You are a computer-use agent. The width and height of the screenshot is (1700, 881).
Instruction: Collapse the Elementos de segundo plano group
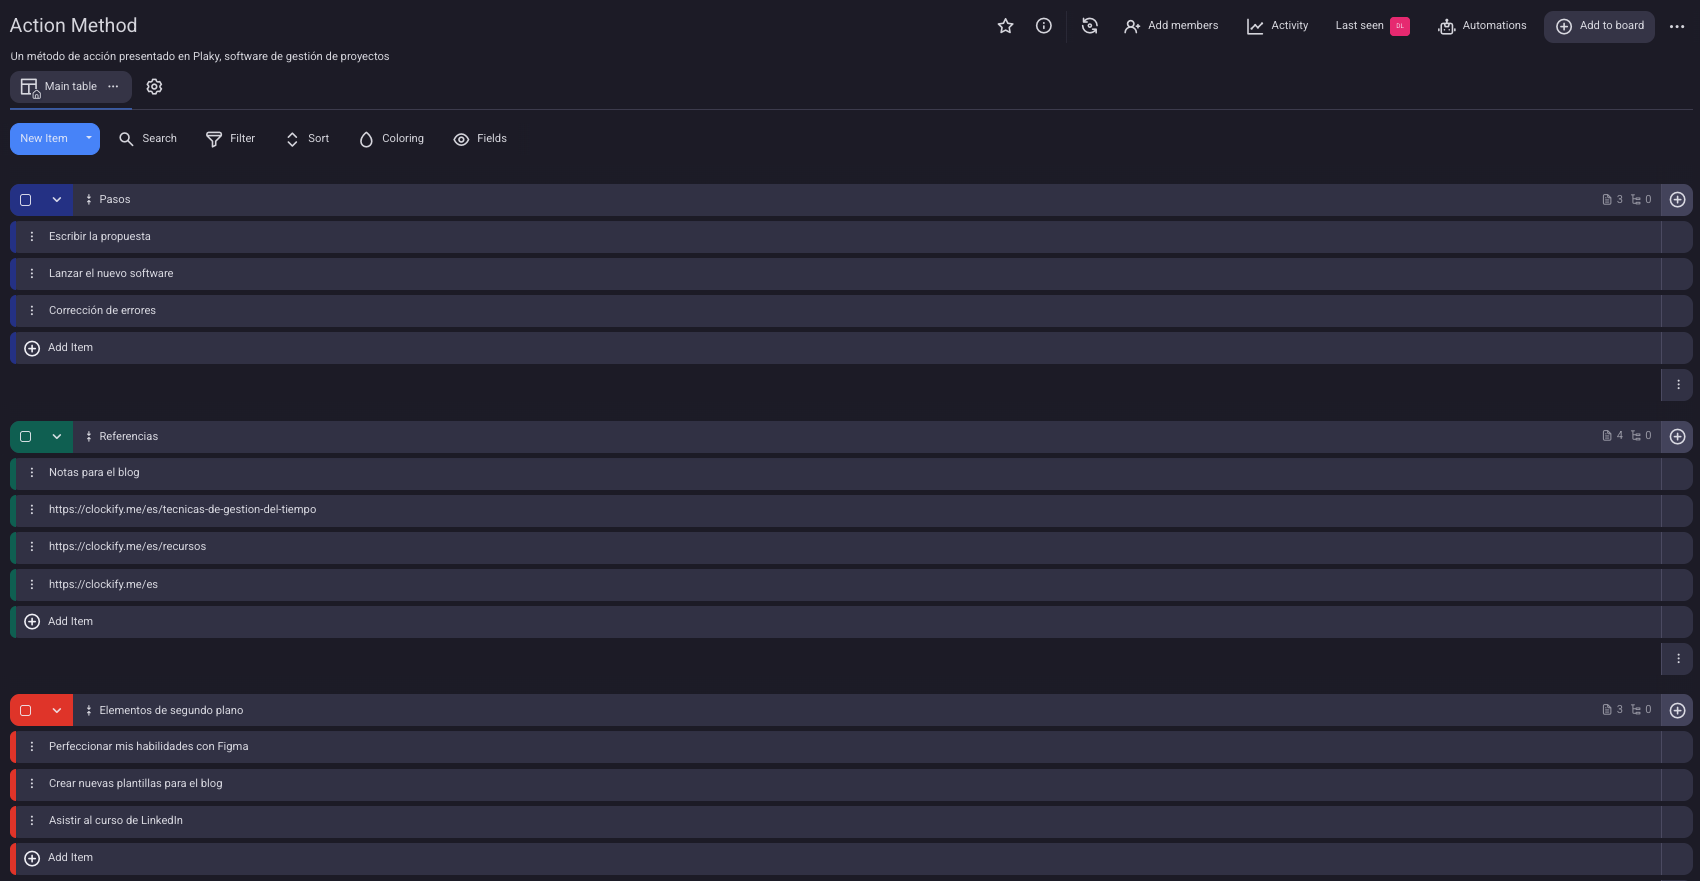click(57, 711)
